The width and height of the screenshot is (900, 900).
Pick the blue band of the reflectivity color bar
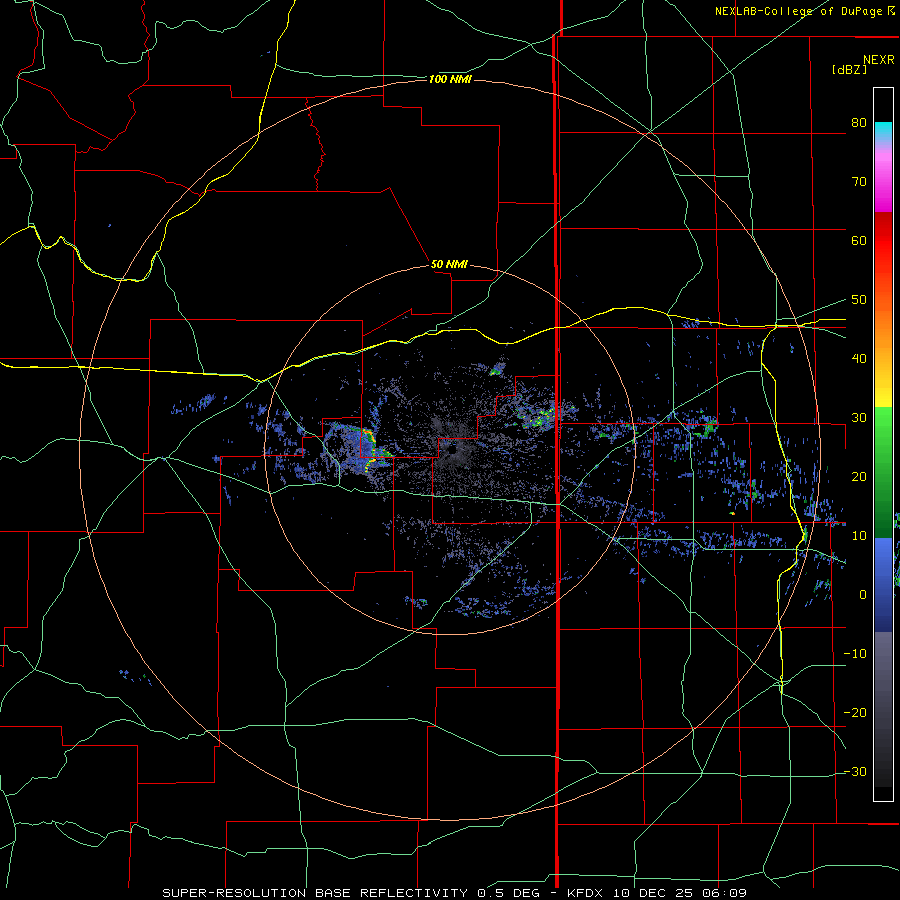click(x=883, y=584)
